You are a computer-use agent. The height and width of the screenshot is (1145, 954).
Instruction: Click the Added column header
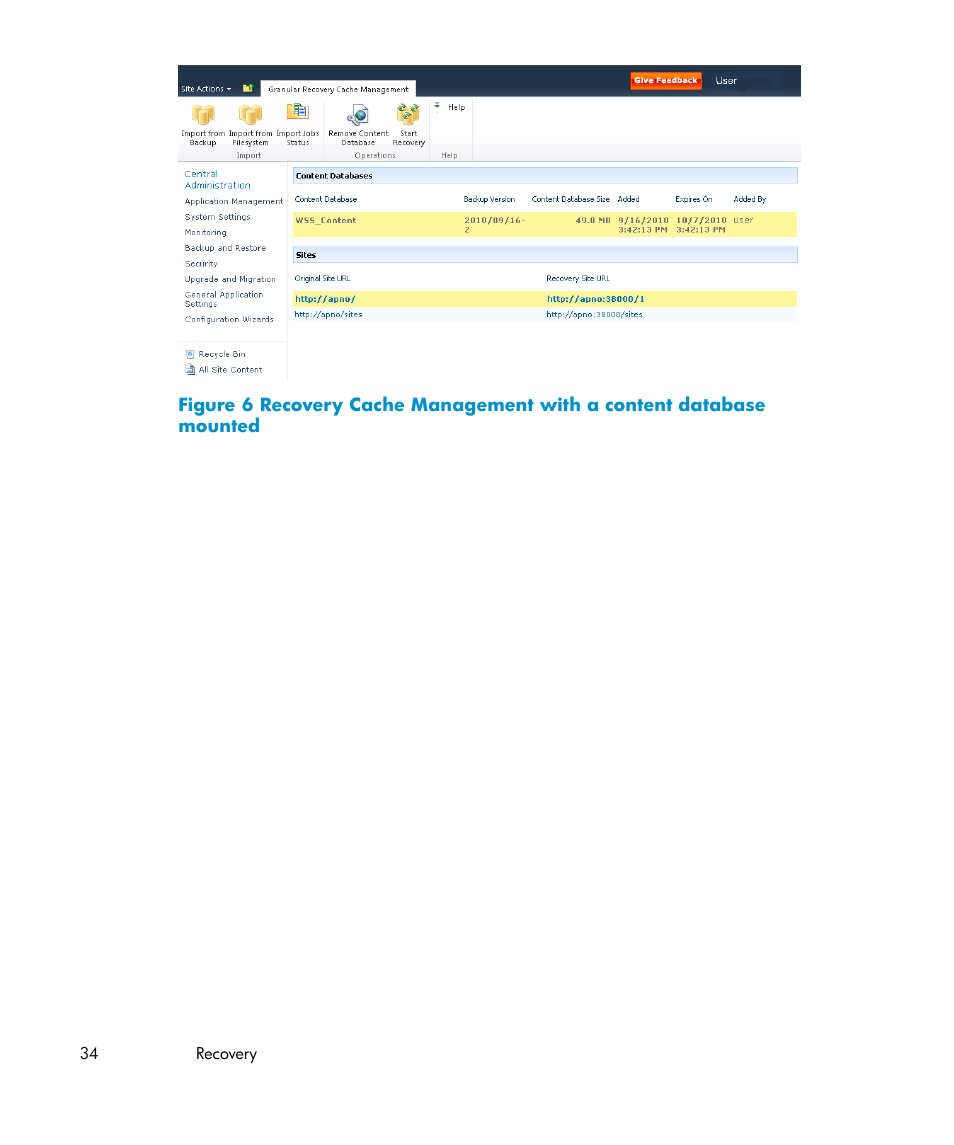point(628,199)
